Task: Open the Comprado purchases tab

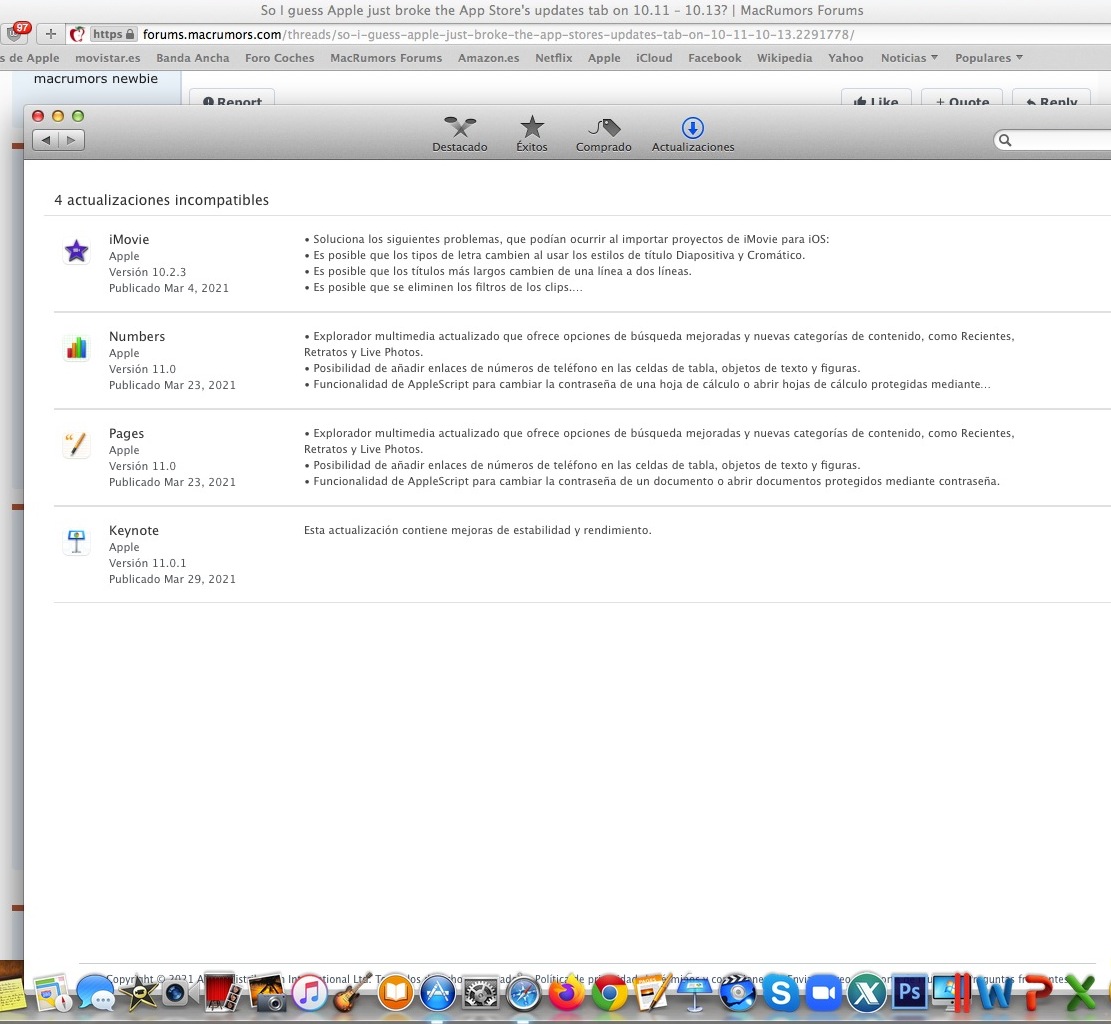Action: (603, 135)
